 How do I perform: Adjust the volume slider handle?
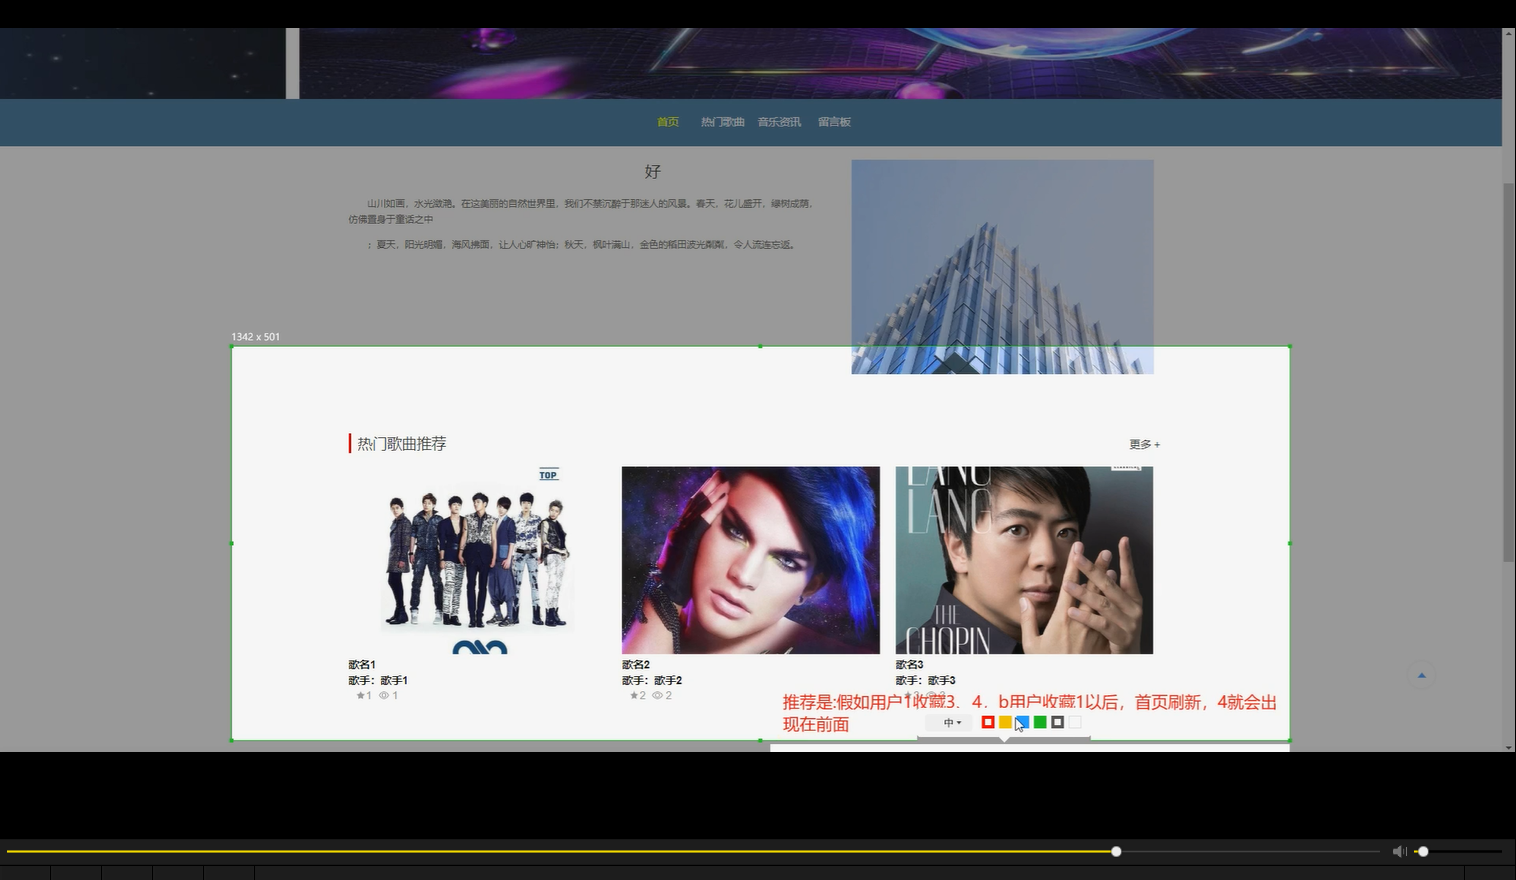tap(1423, 851)
